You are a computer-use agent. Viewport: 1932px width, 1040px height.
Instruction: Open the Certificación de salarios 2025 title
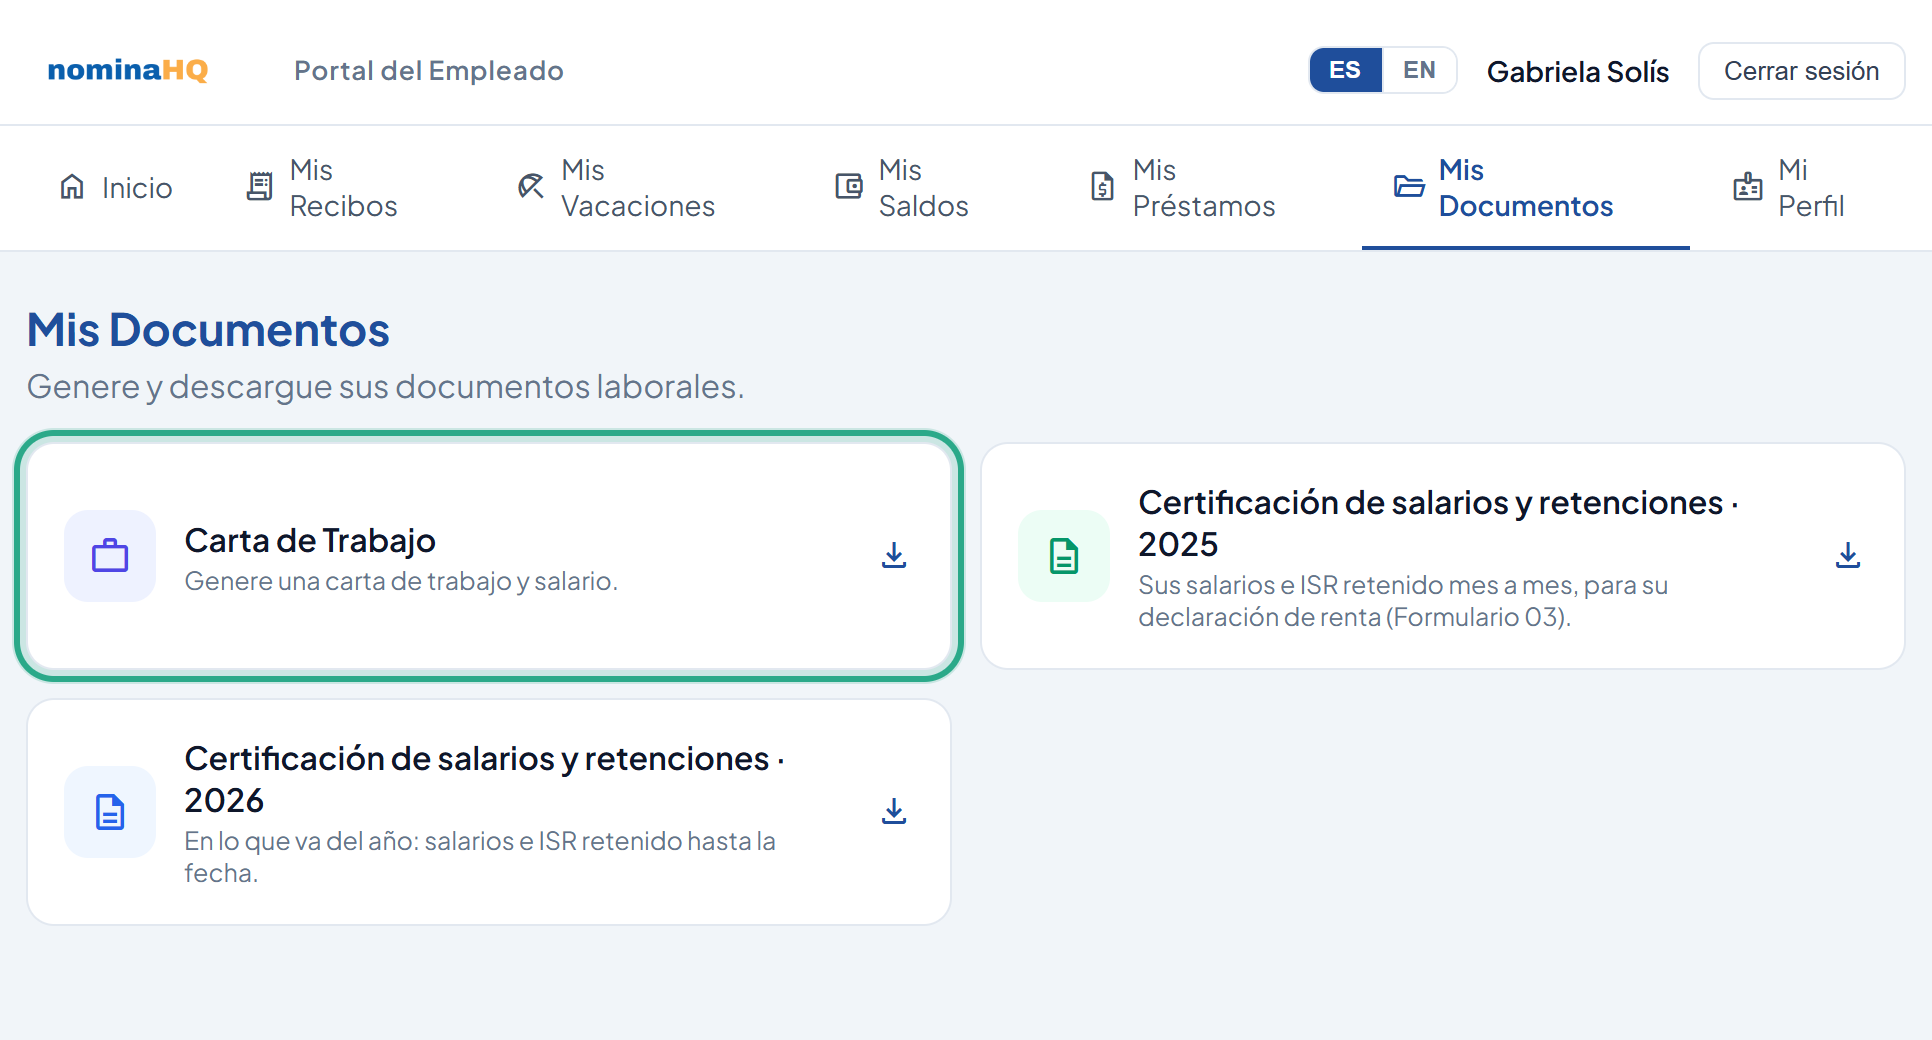tap(1439, 523)
